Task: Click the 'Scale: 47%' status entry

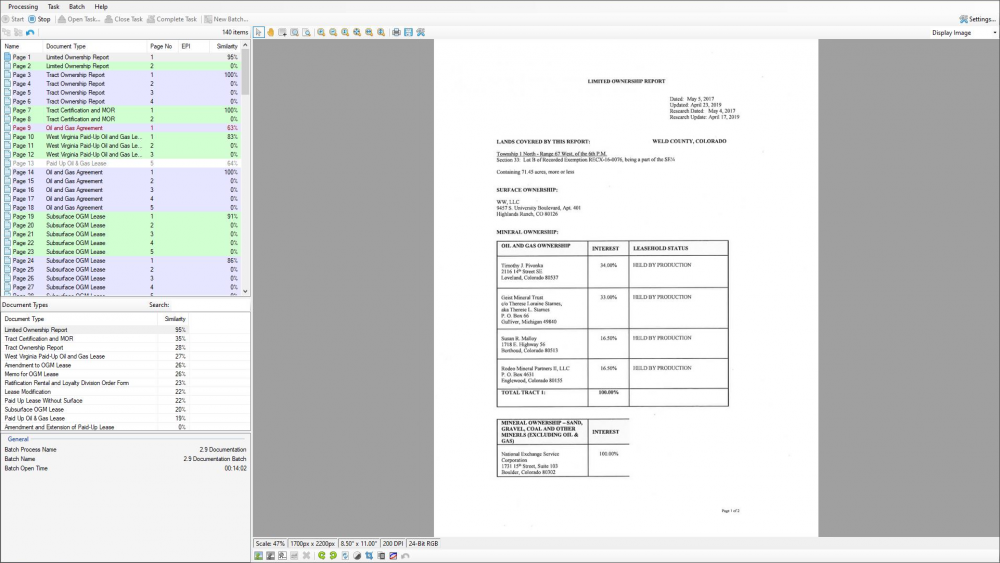Action: (x=270, y=544)
